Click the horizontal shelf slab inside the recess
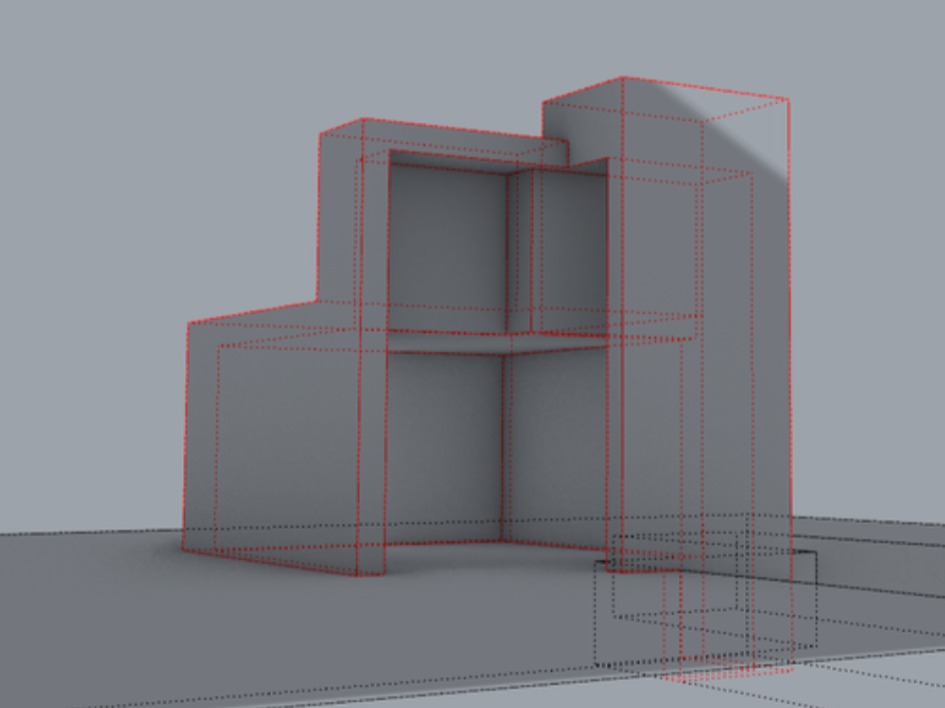The image size is (945, 708). coord(497,342)
